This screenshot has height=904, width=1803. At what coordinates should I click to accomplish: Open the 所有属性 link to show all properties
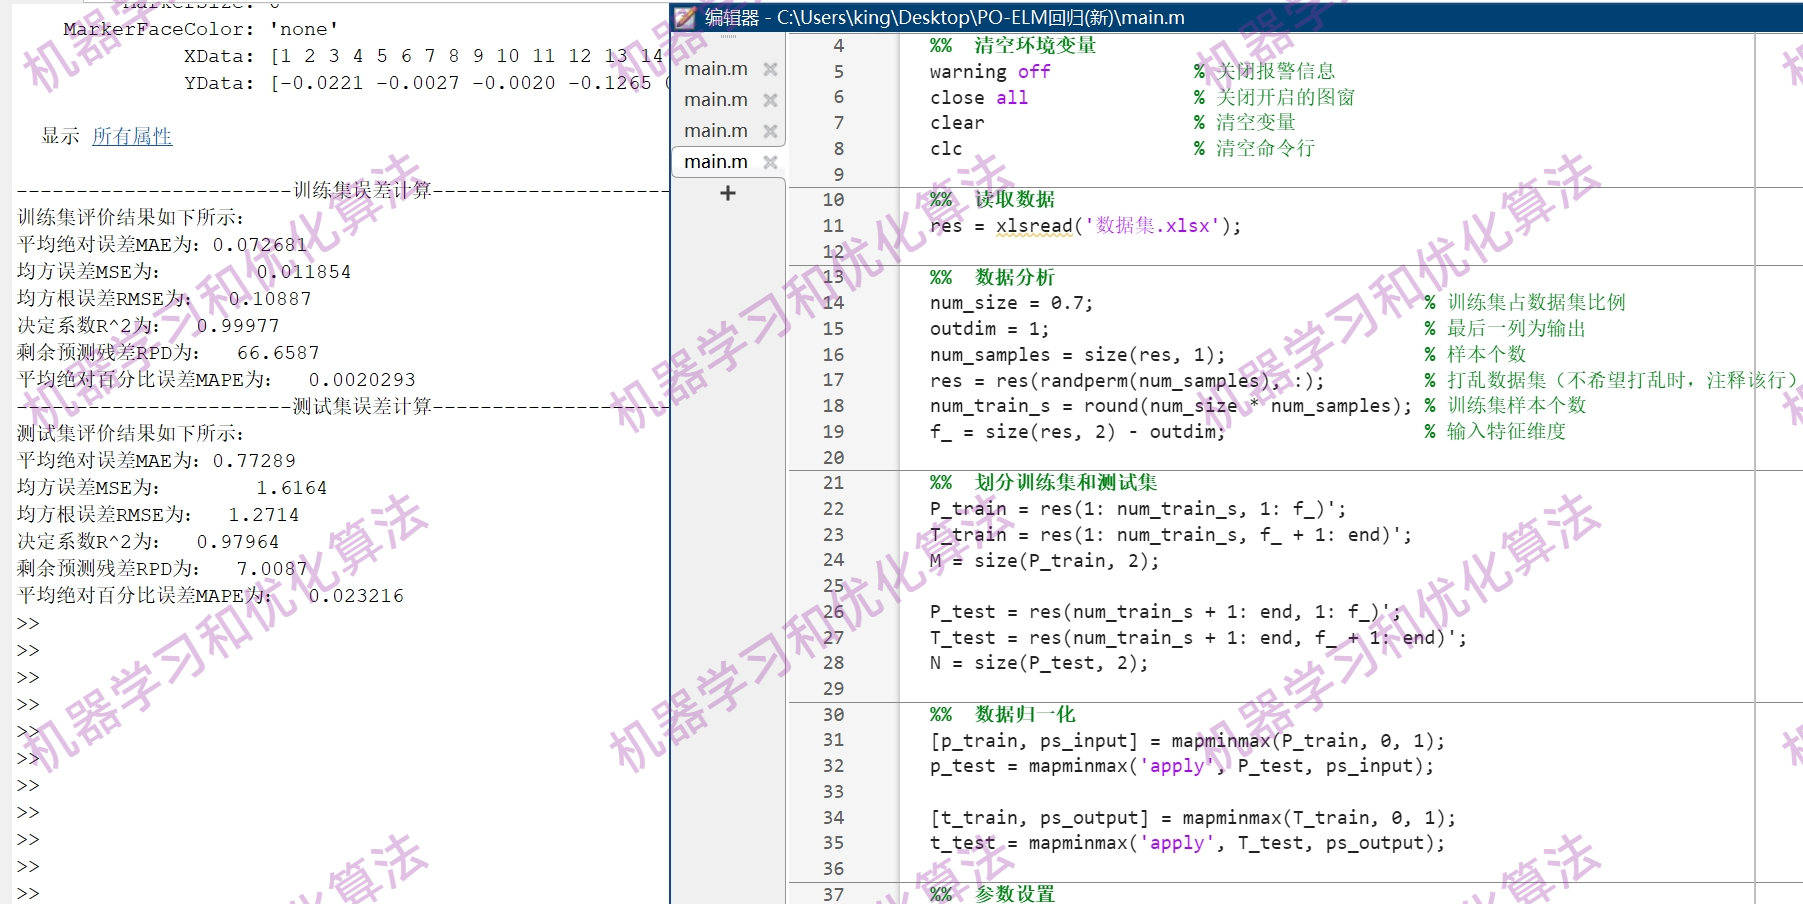[x=131, y=135]
